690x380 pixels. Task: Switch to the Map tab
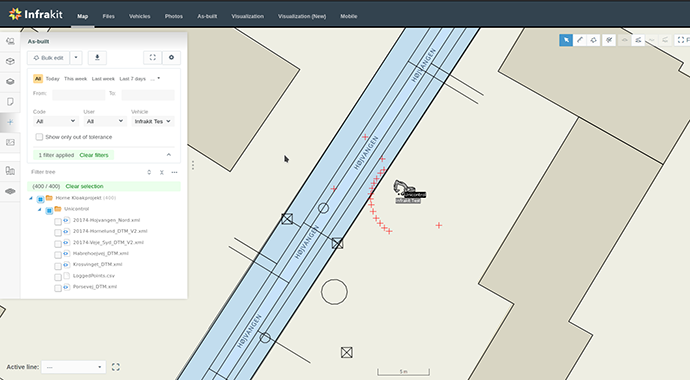83,16
